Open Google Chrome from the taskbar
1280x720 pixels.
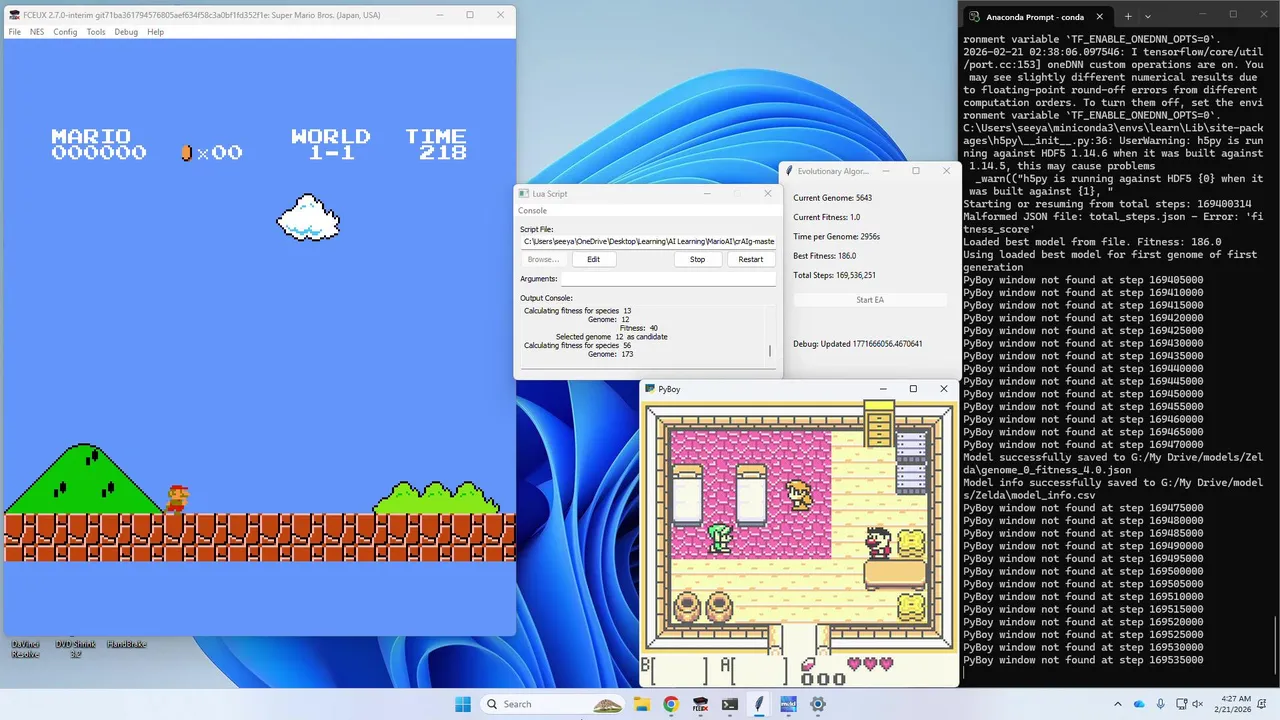(671, 704)
